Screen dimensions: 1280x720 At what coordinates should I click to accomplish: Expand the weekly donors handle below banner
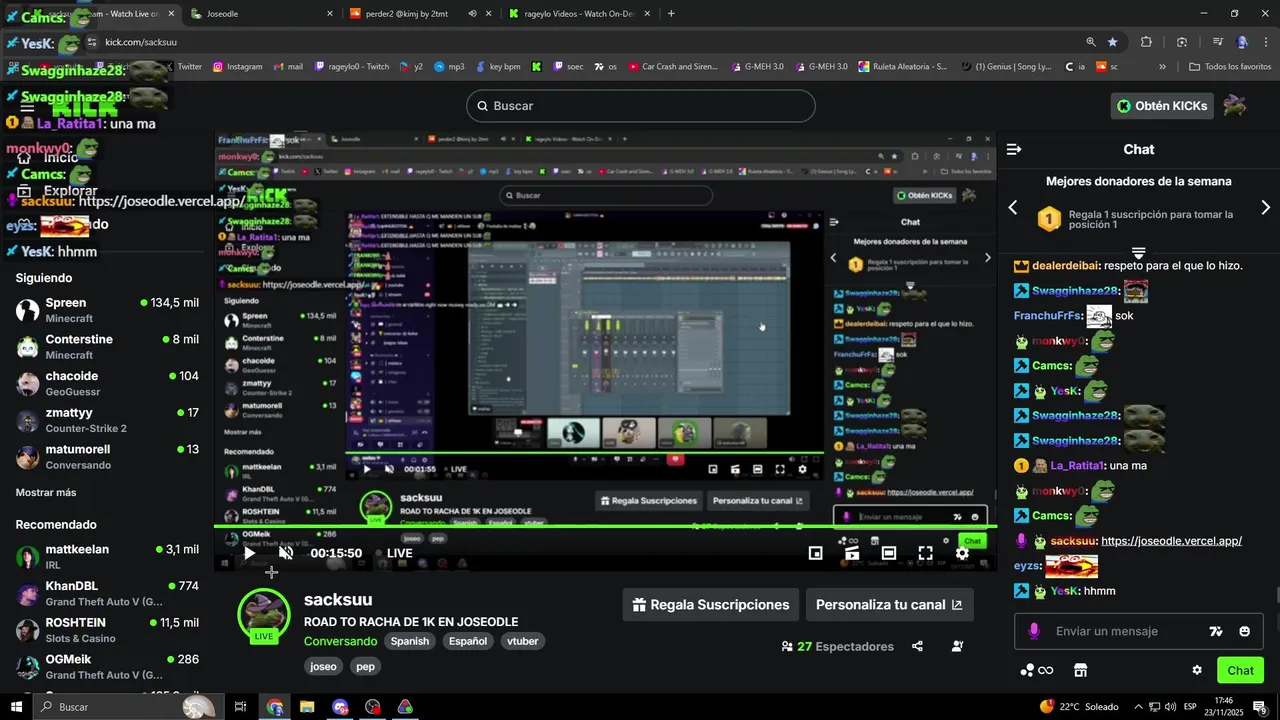coord(1138,253)
